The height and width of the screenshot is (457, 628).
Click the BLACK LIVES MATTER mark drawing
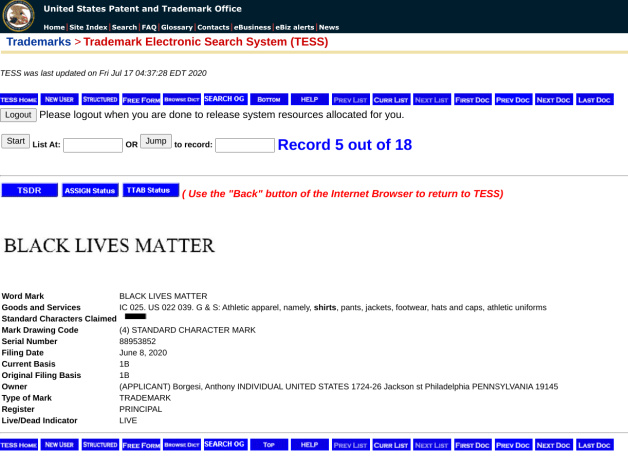109,246
